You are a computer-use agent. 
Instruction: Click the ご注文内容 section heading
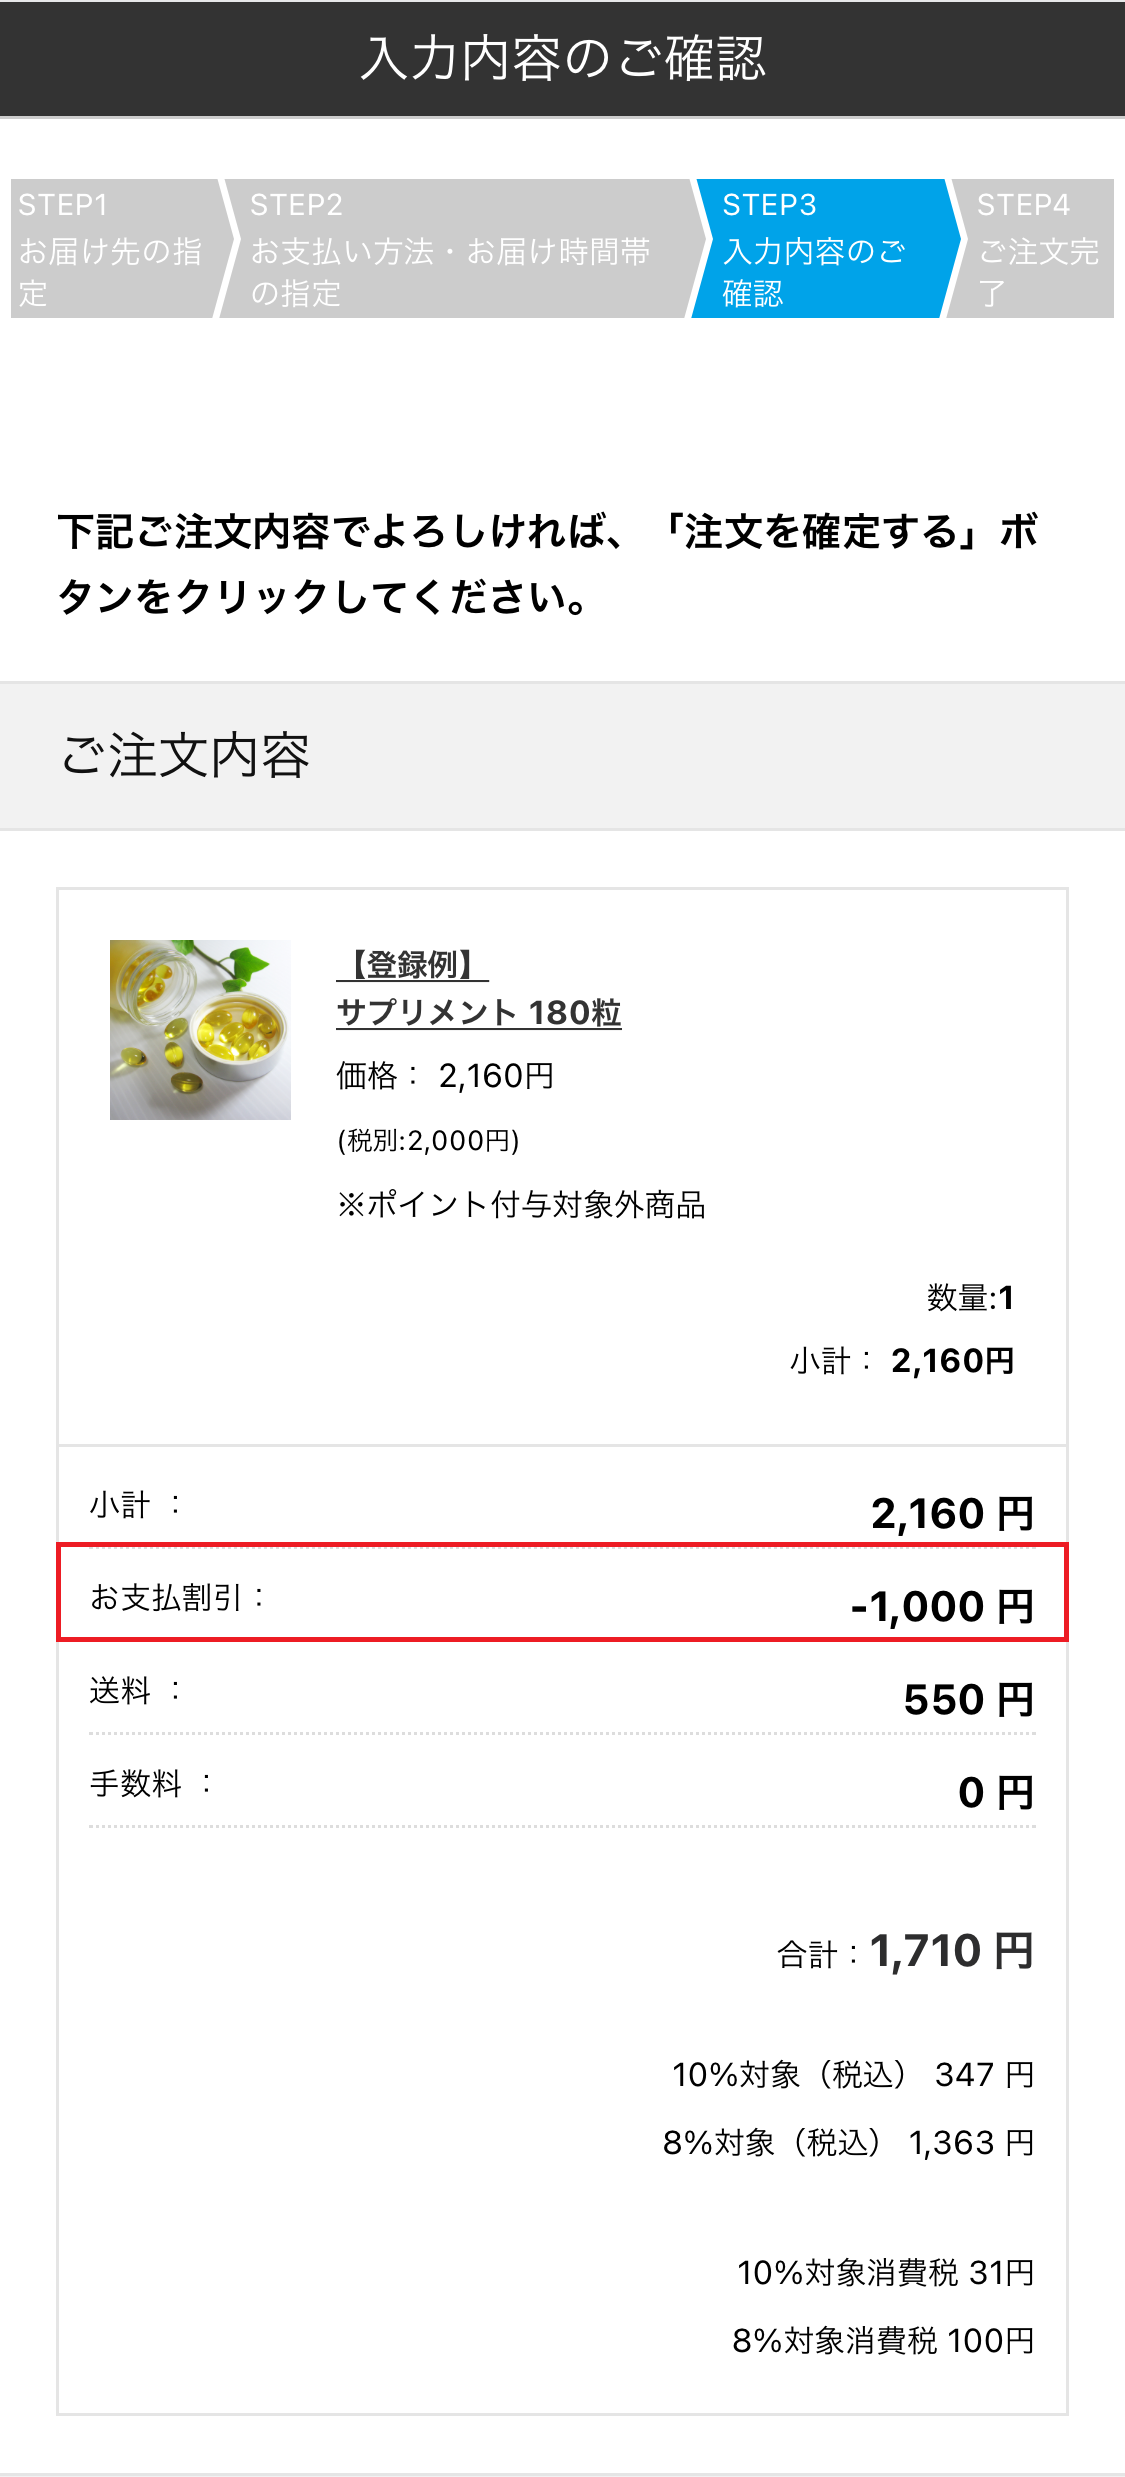186,756
